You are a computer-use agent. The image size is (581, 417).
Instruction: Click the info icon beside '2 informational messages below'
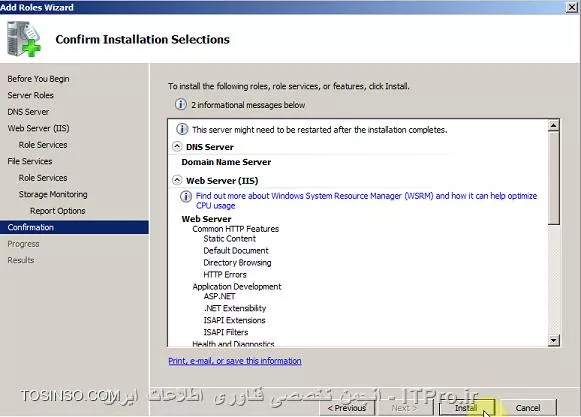(x=180, y=105)
